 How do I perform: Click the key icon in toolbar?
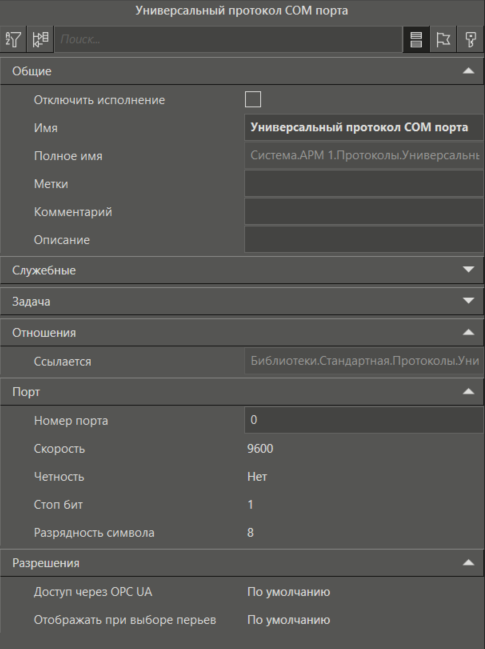tap(470, 39)
